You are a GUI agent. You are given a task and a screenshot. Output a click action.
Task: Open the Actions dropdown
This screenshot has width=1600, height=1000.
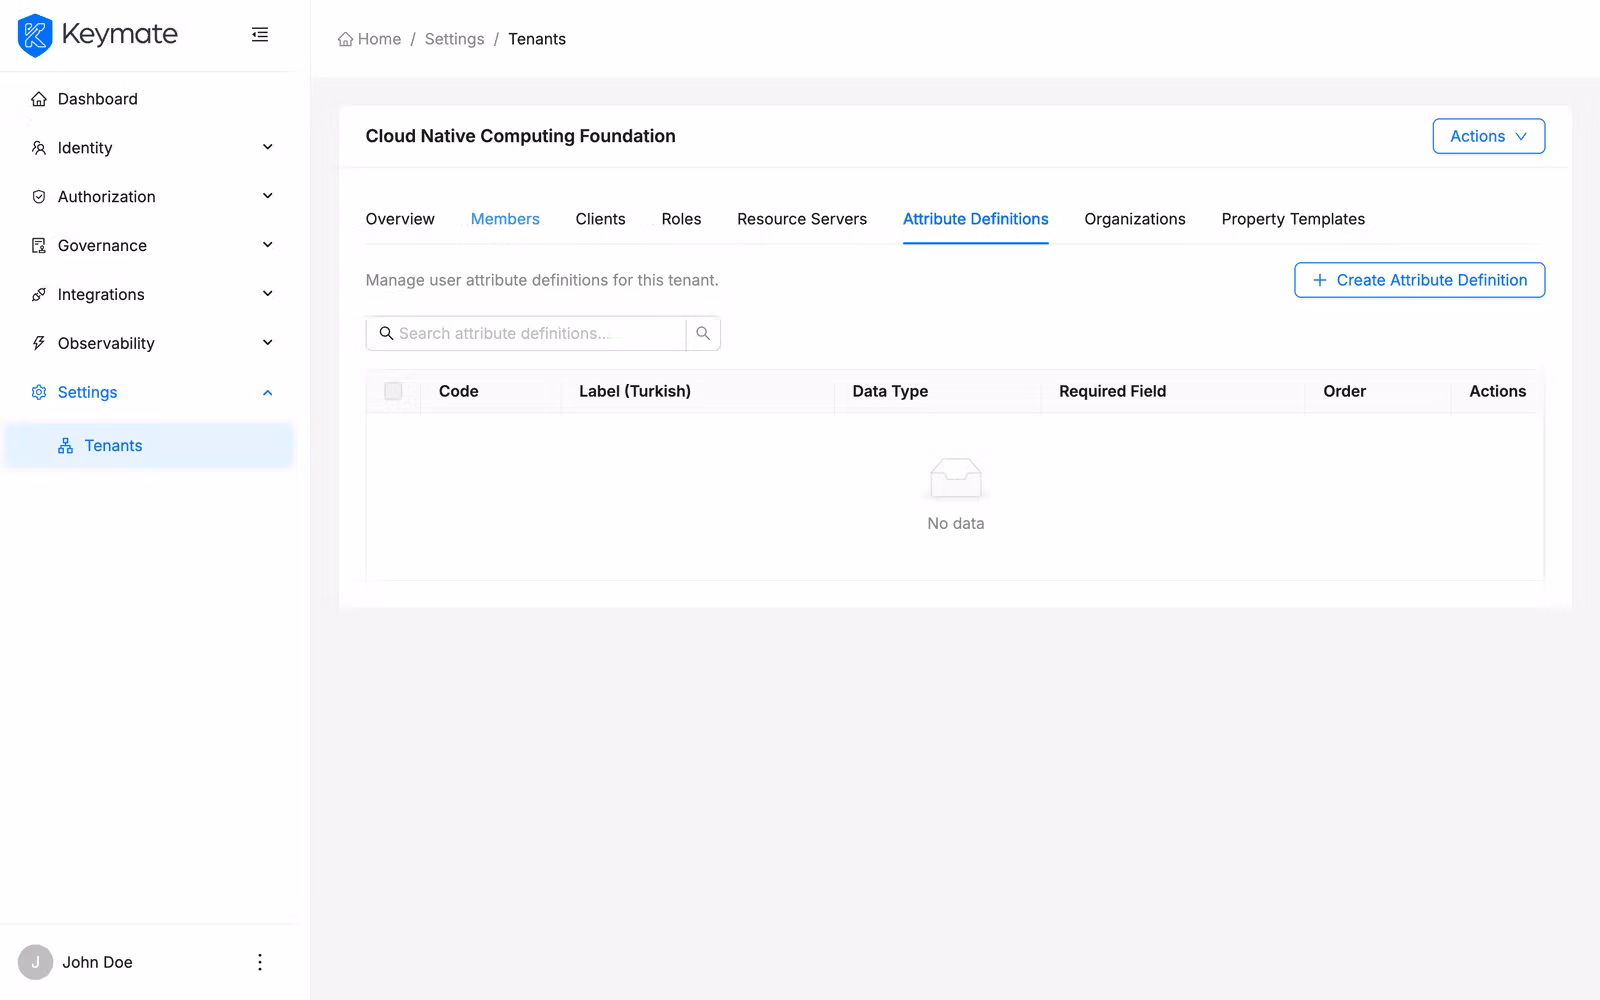1488,136
